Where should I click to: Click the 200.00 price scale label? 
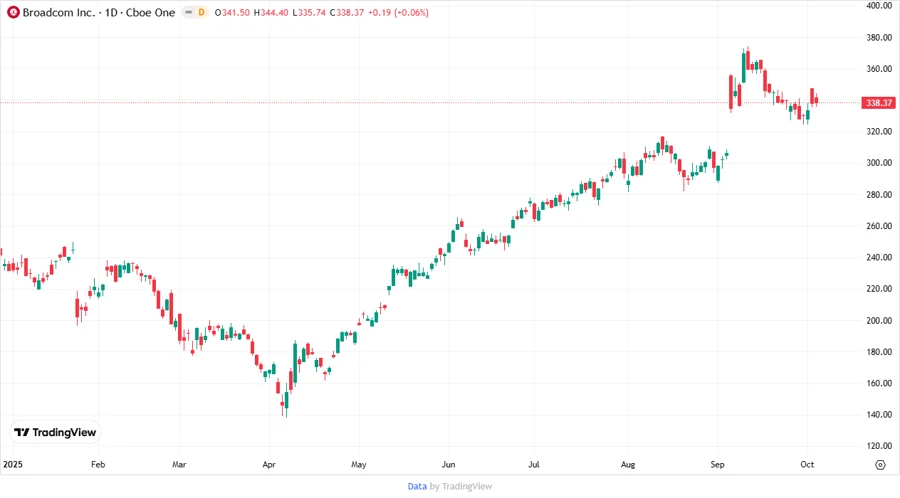[879, 321]
